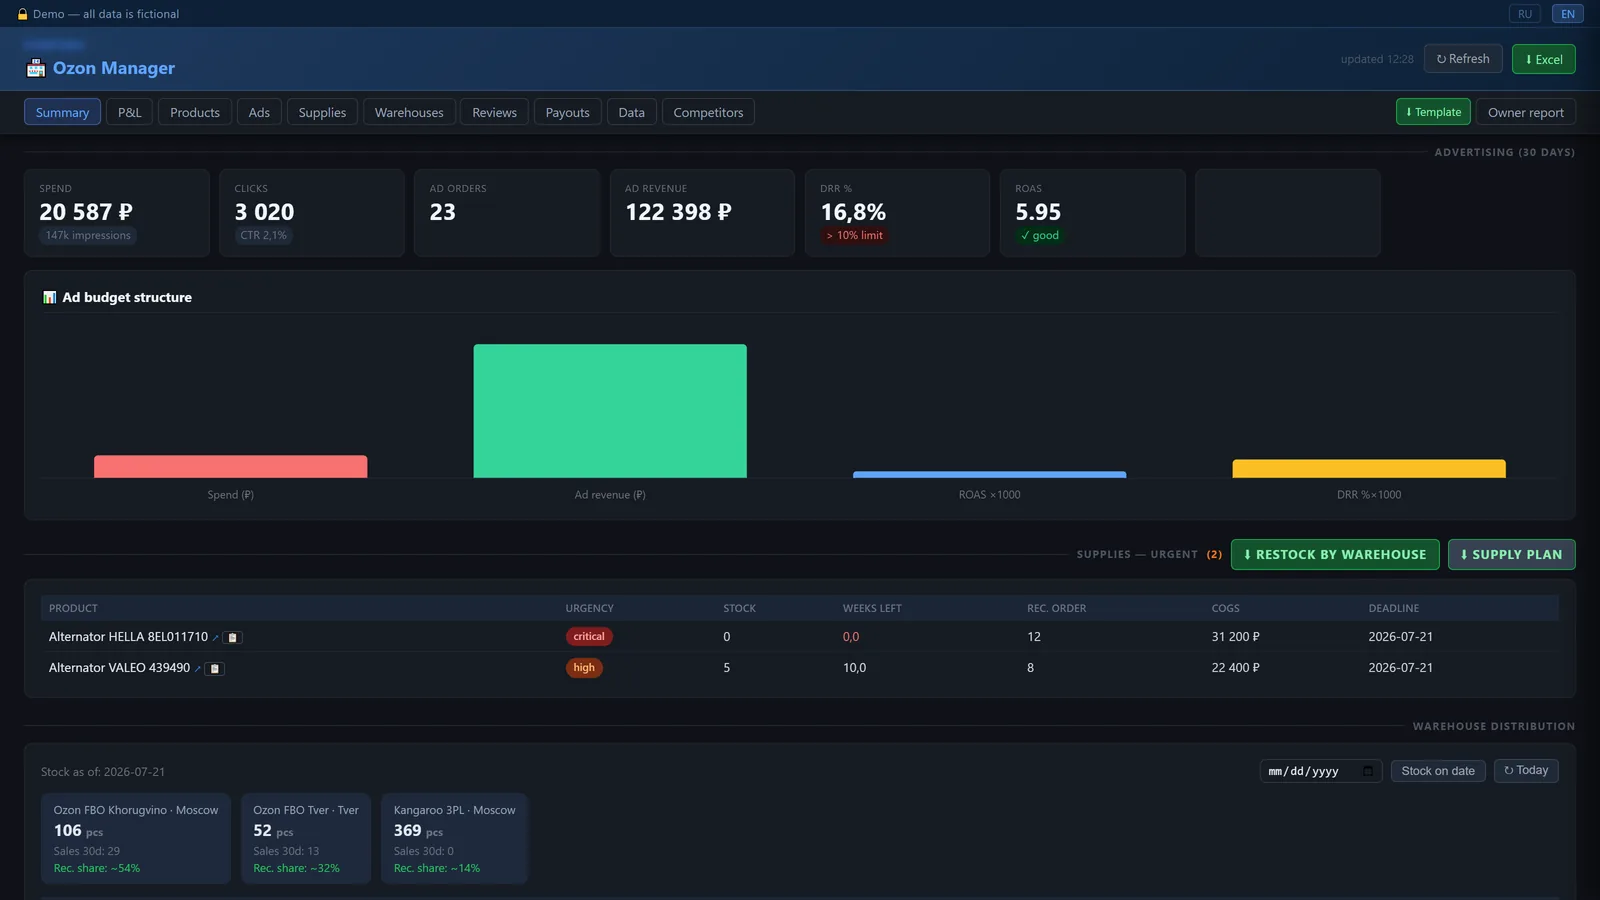Click the COGS value '22 400 ₽'
1600x900 pixels.
(x=1236, y=668)
